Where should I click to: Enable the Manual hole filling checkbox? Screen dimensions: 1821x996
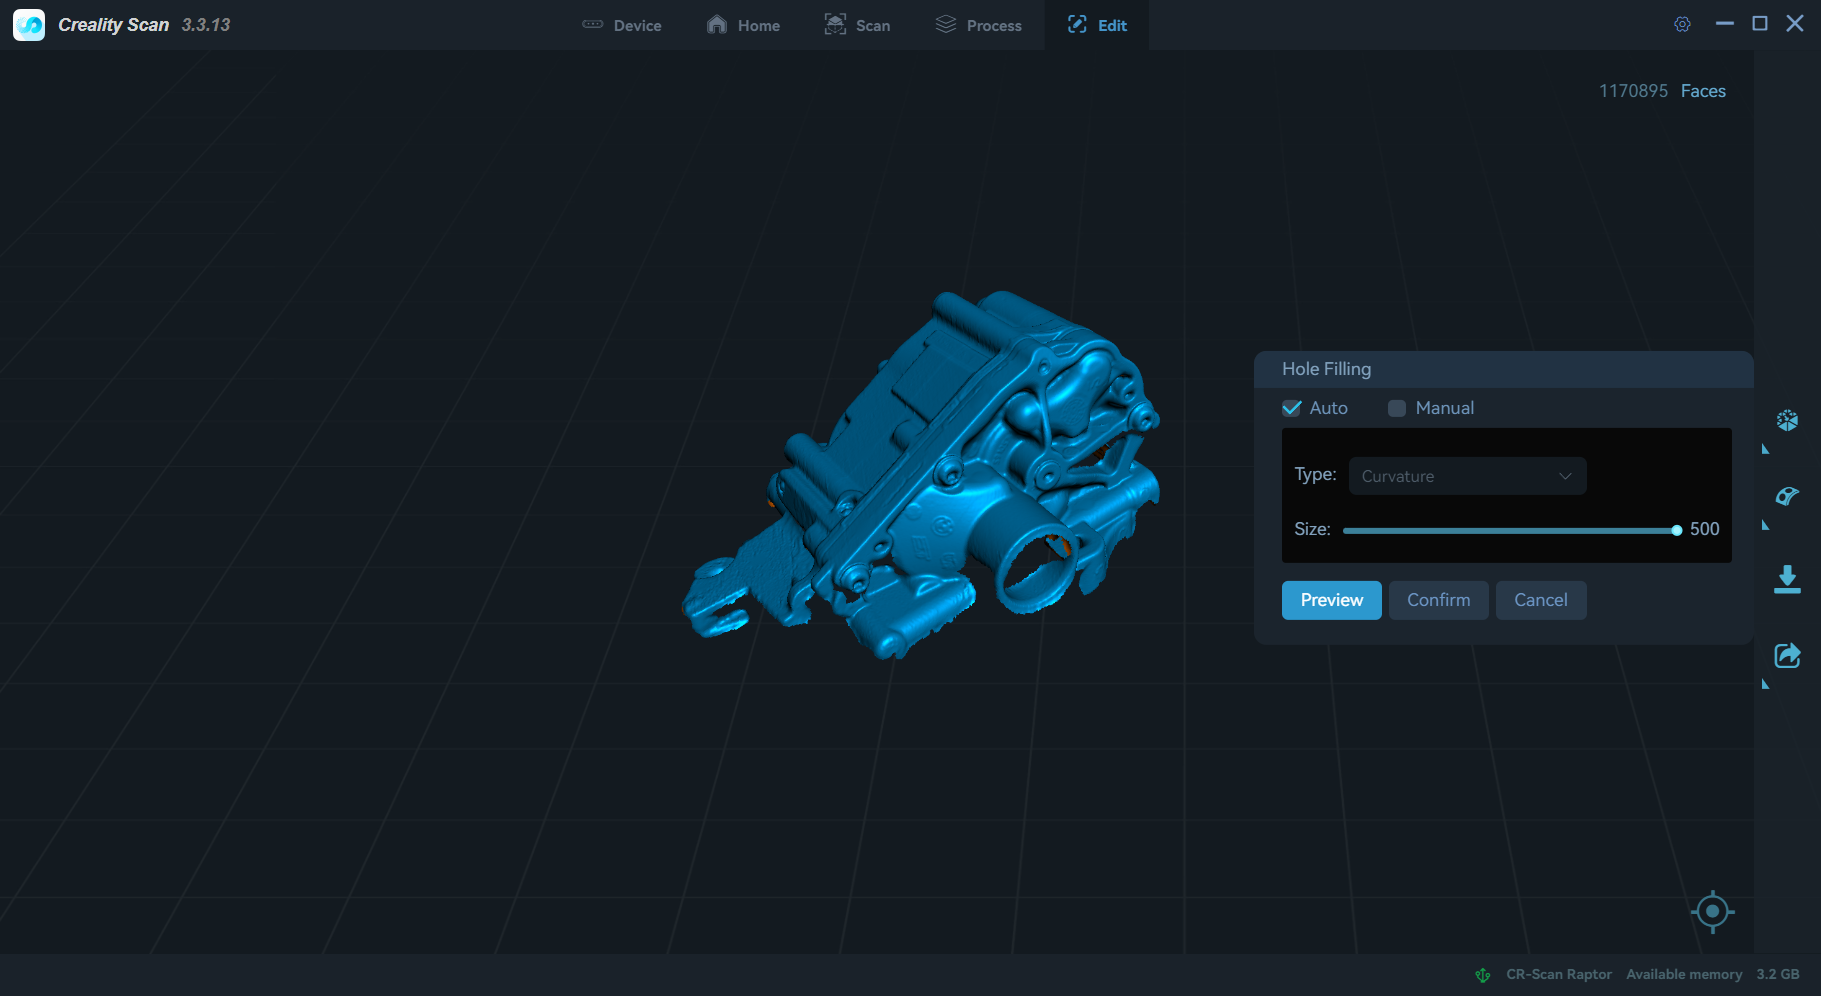pos(1397,408)
